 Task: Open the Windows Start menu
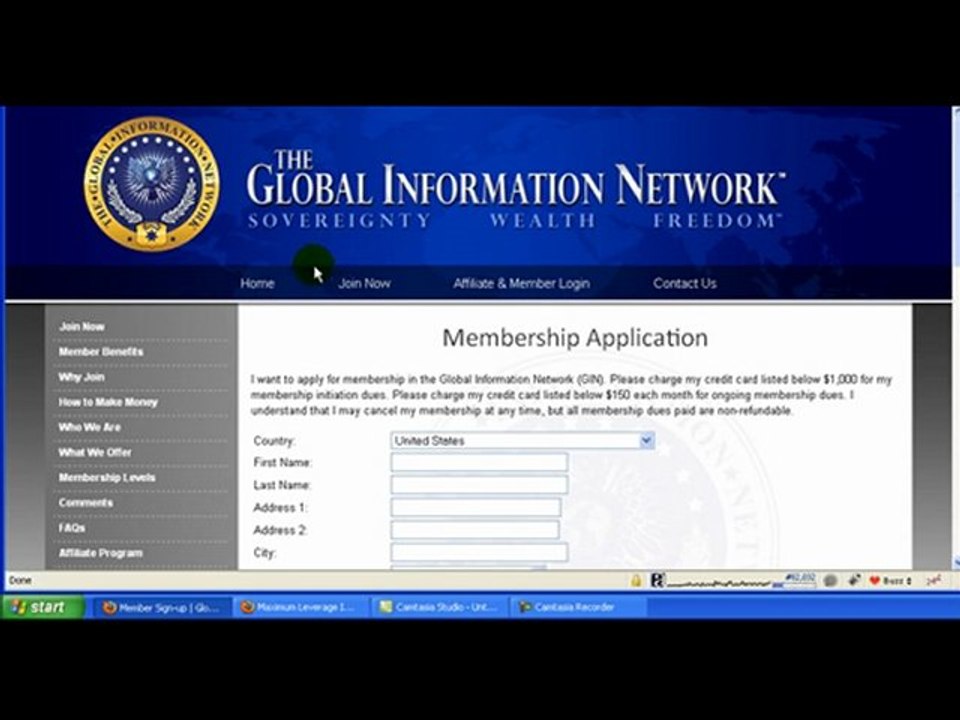(42, 607)
